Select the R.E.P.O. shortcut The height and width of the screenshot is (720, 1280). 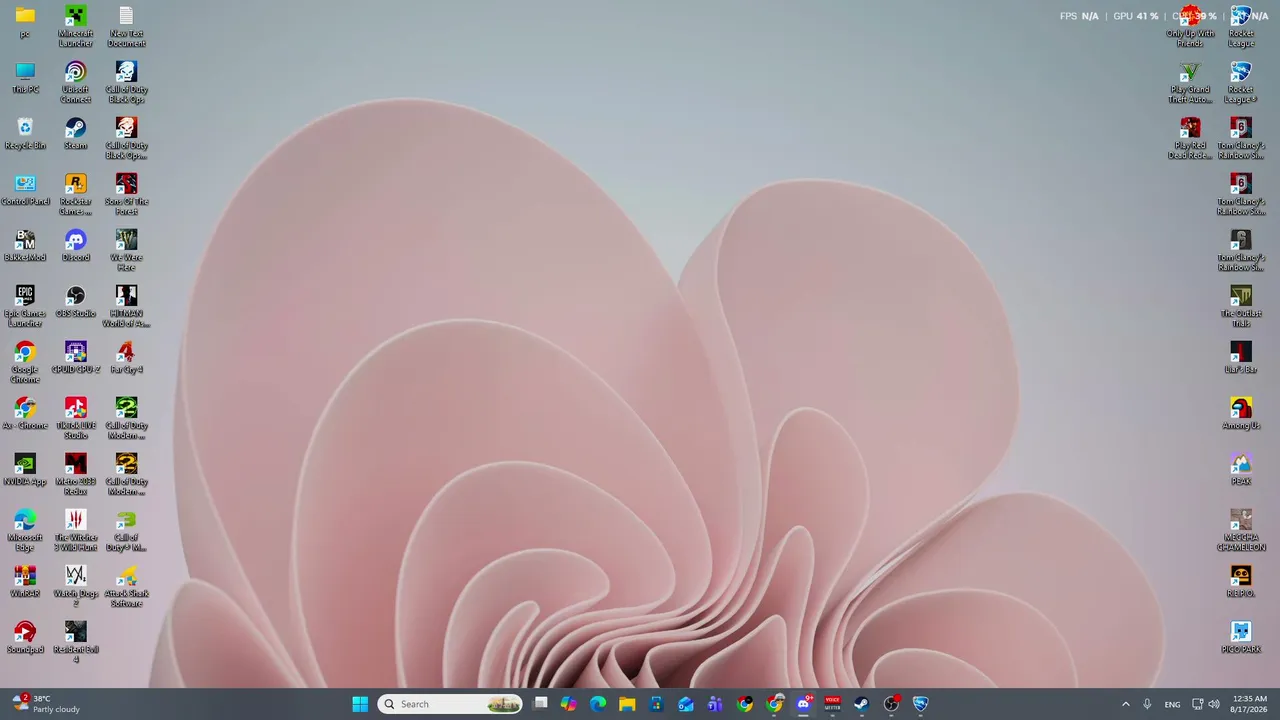tap(1241, 581)
